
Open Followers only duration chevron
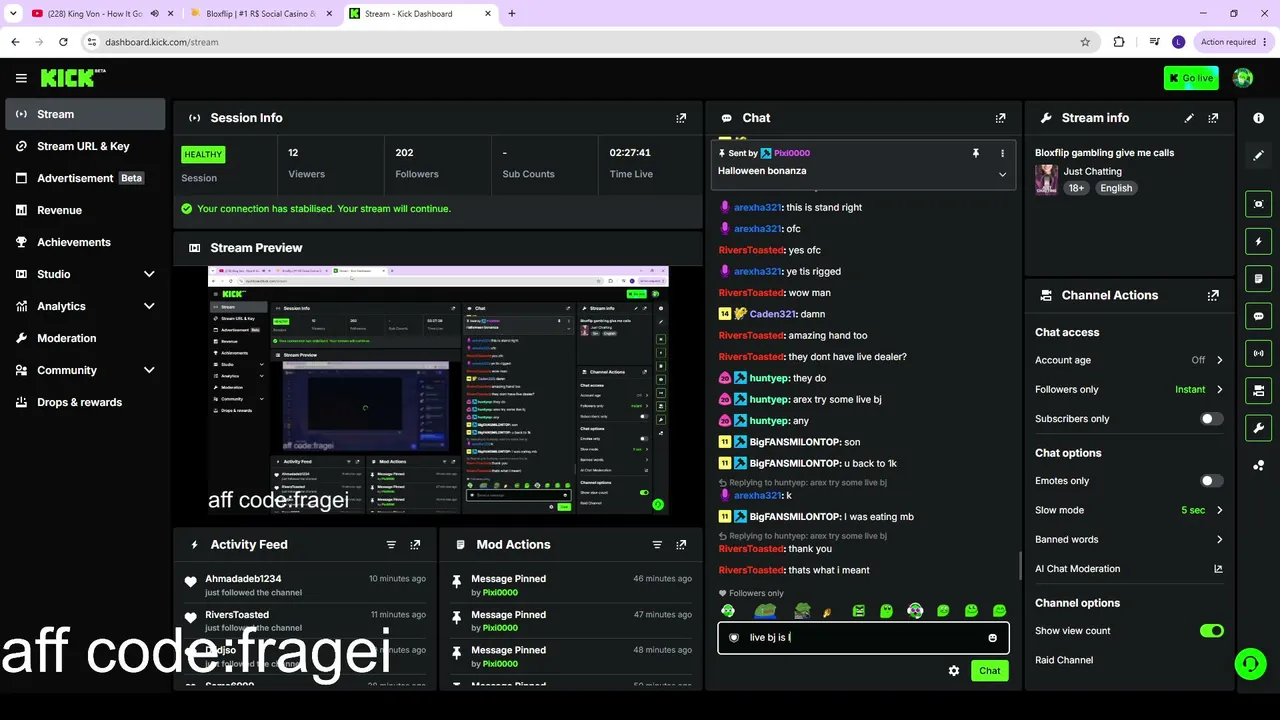[1219, 390]
